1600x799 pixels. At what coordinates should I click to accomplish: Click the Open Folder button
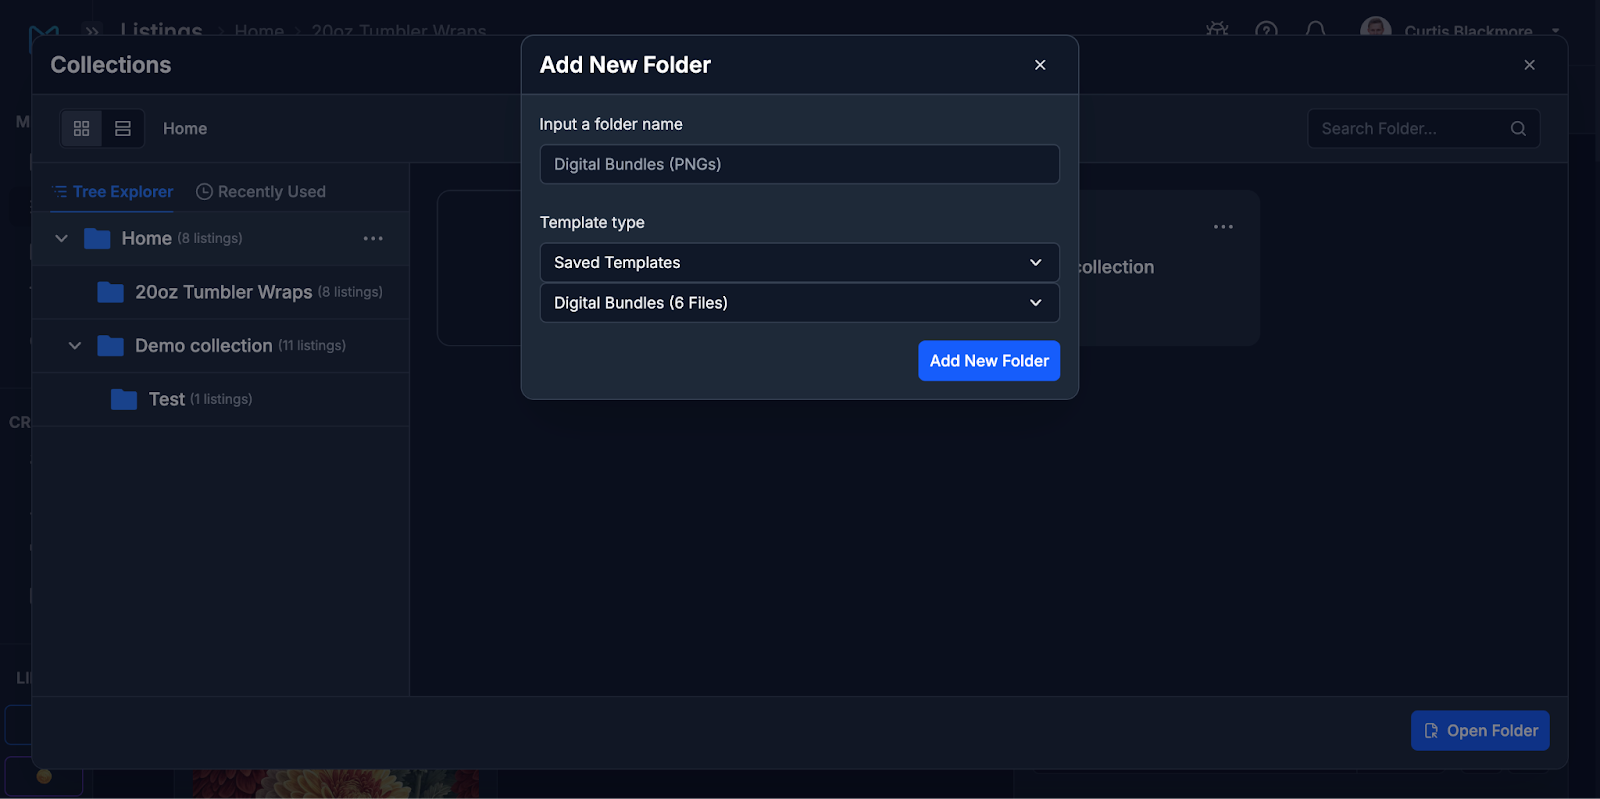coord(1480,731)
